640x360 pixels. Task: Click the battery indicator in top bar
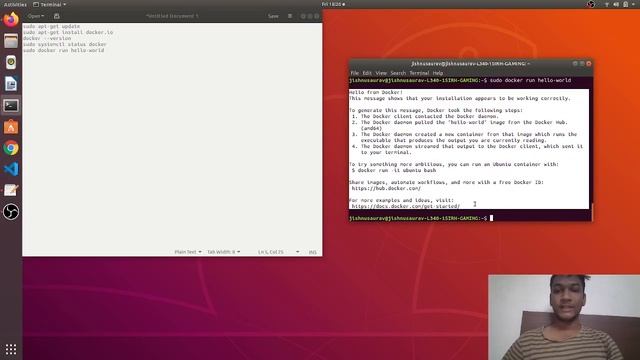click(625, 4)
